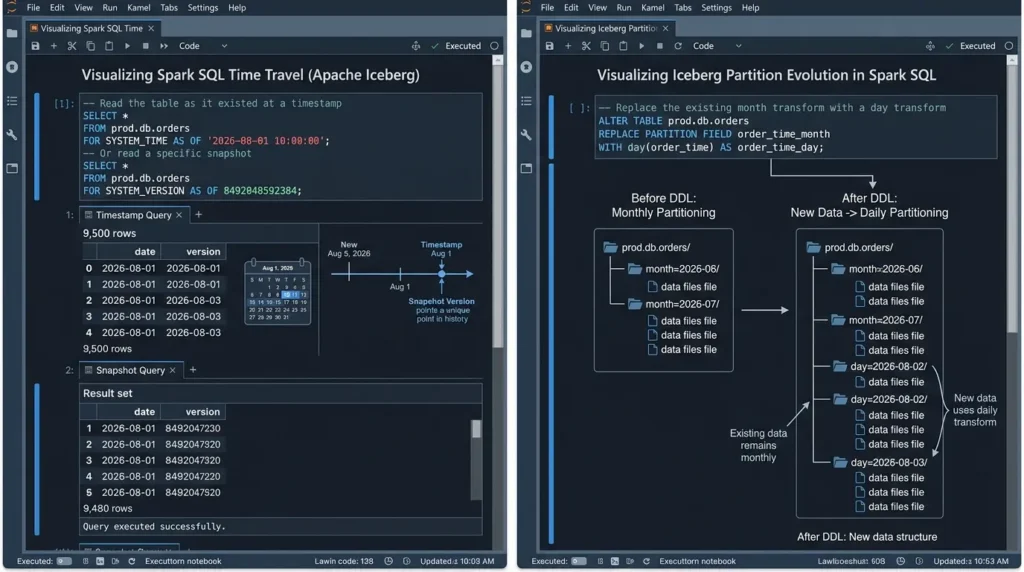Click the month=2026-06/ folder in Before DDL tree
This screenshot has height=572, width=1024.
(673, 269)
